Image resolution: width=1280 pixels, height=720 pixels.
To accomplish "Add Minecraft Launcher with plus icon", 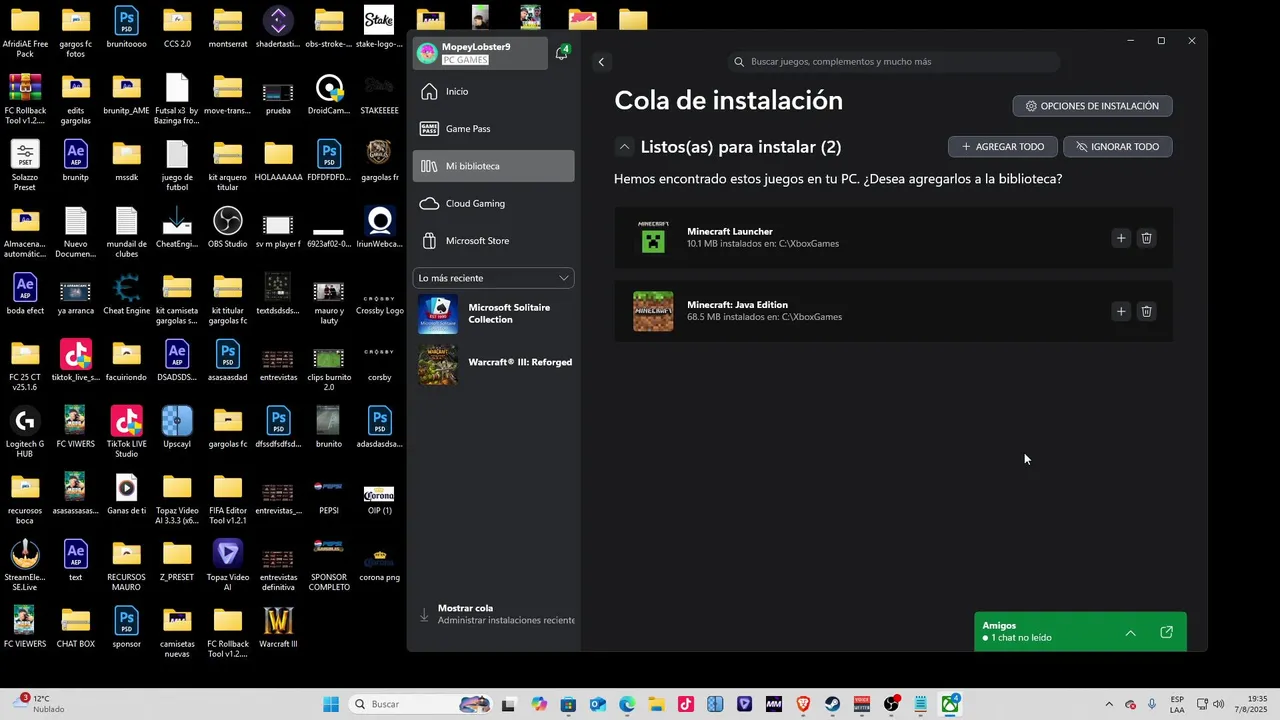I will pos(1121,238).
